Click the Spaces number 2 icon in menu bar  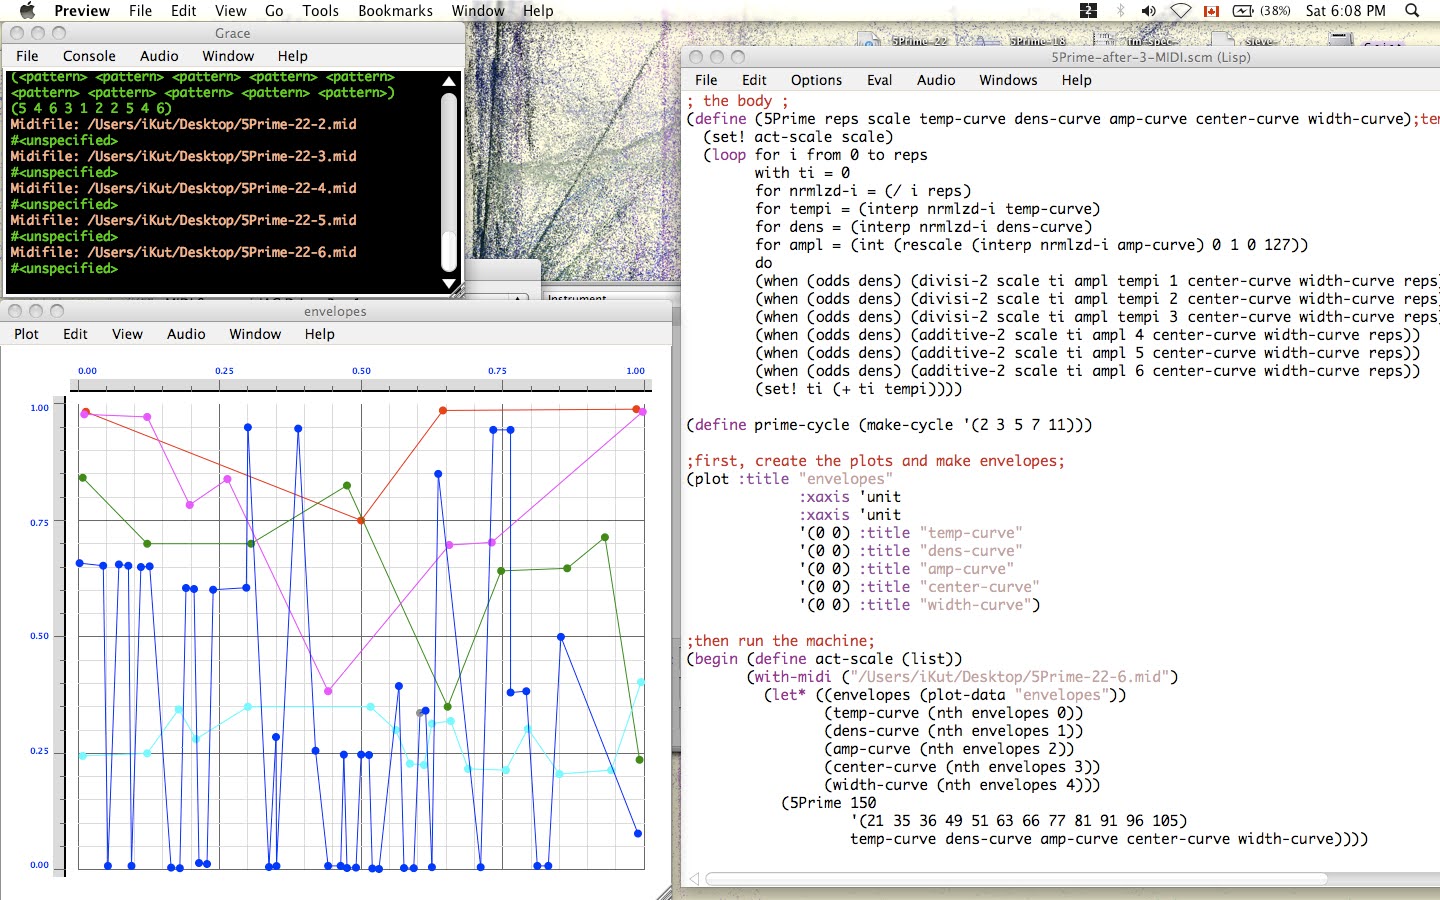point(1089,11)
